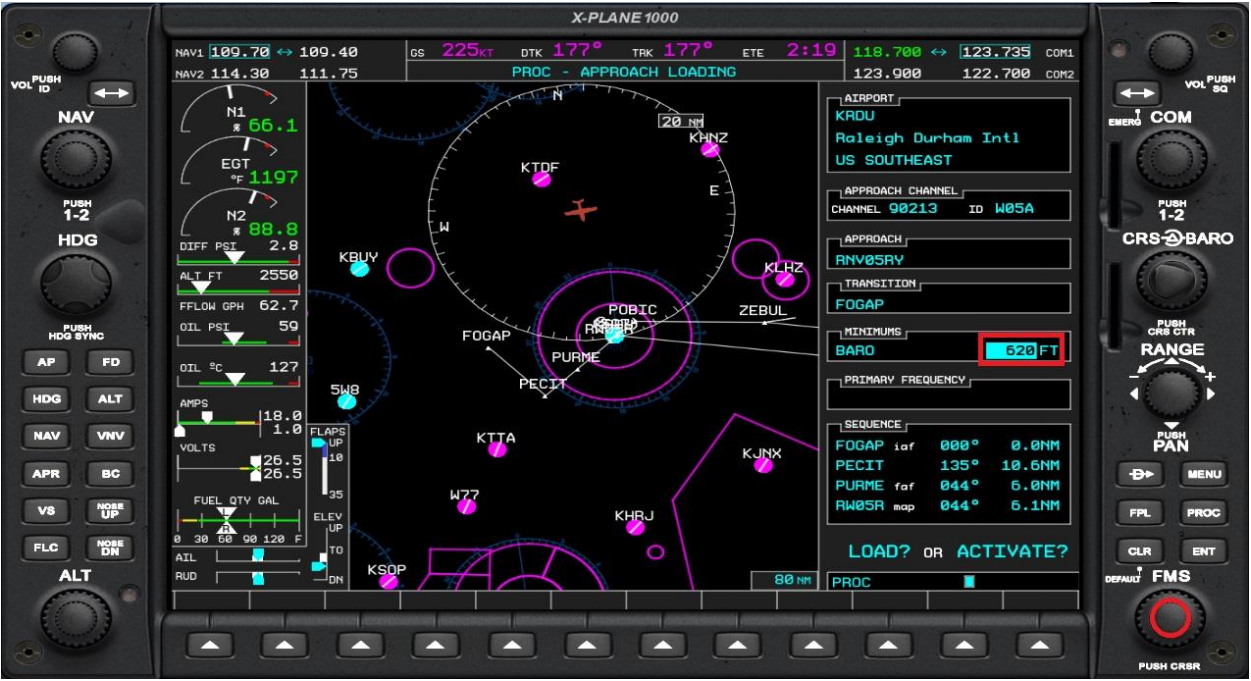The width and height of the screenshot is (1251, 681).
Task: Arm the APR approach mode button
Action: click(x=46, y=474)
